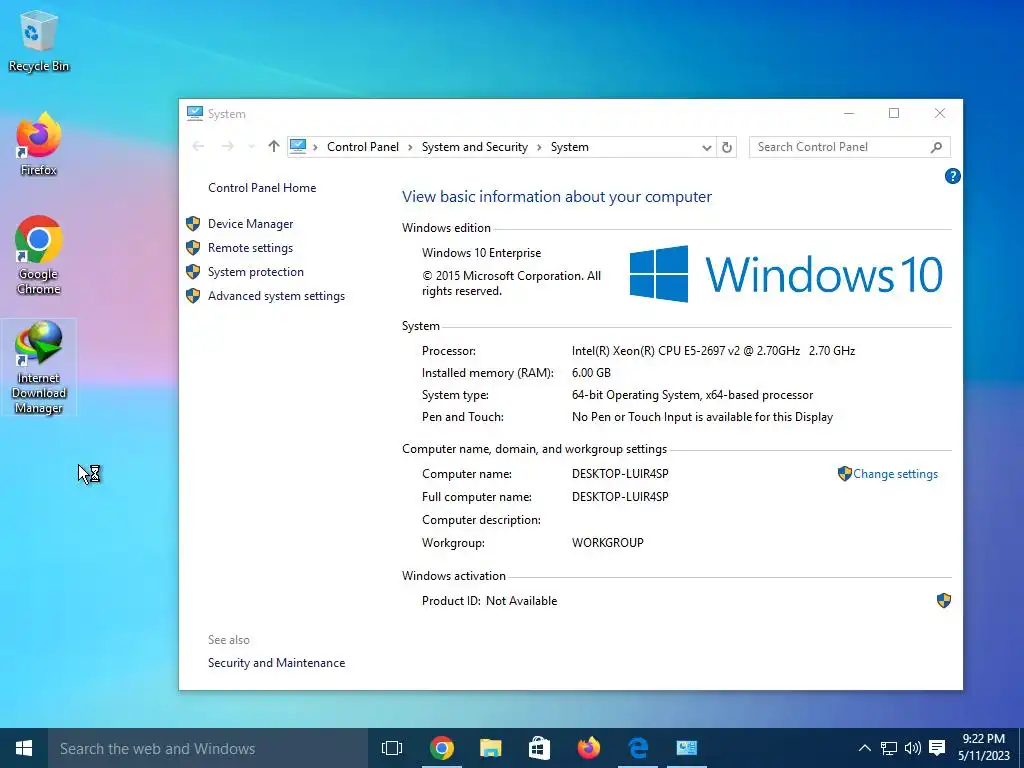Screen dimensions: 1024x768
Task: Expand the address bar history dropdown
Action: pyautogui.click(x=707, y=148)
